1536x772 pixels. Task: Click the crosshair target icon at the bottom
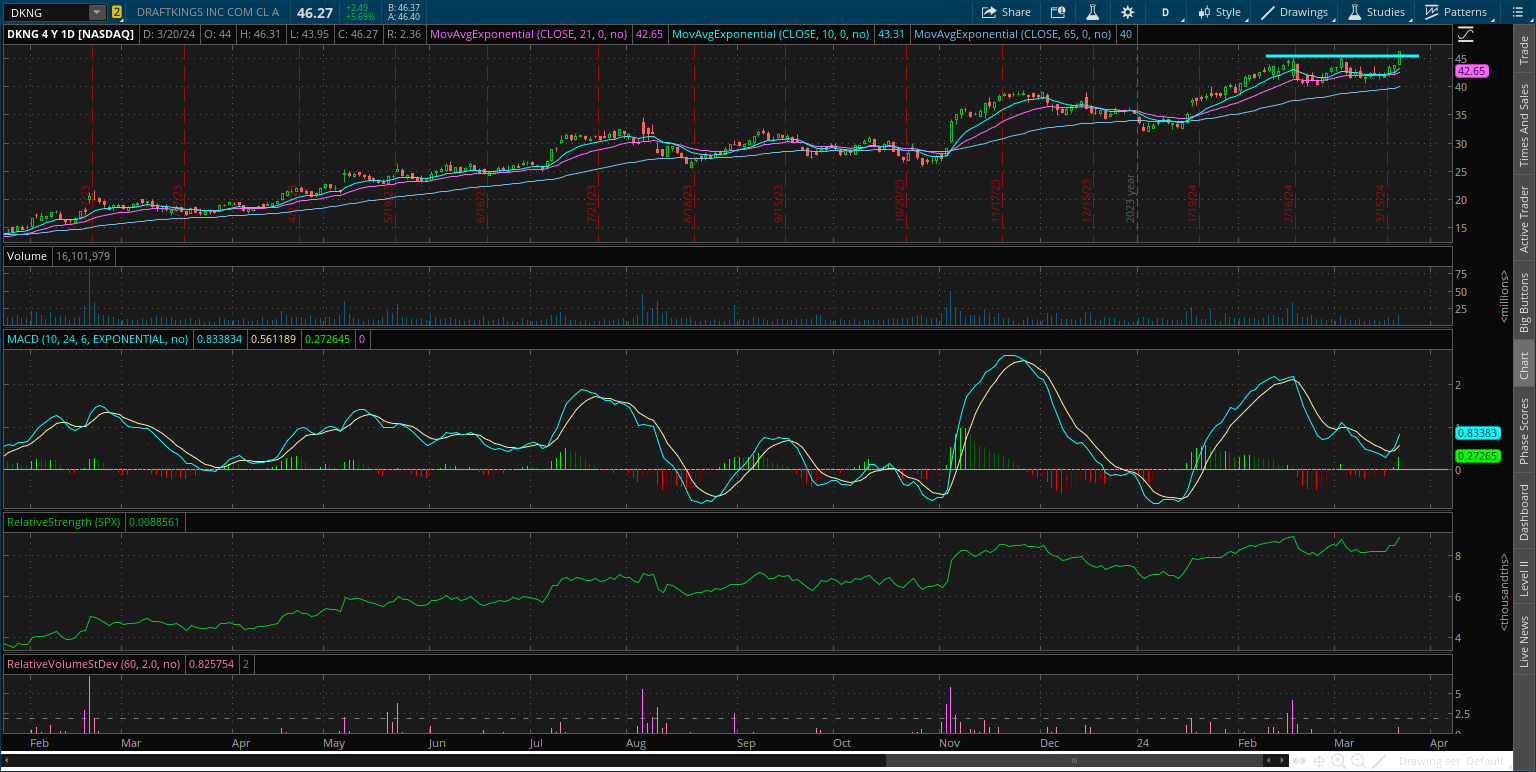1319,761
